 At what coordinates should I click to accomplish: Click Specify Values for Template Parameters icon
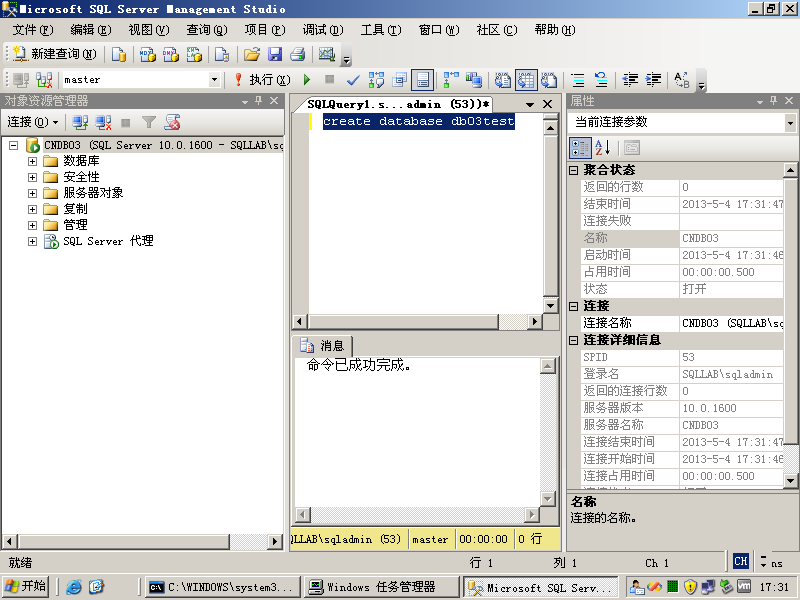click(682, 80)
